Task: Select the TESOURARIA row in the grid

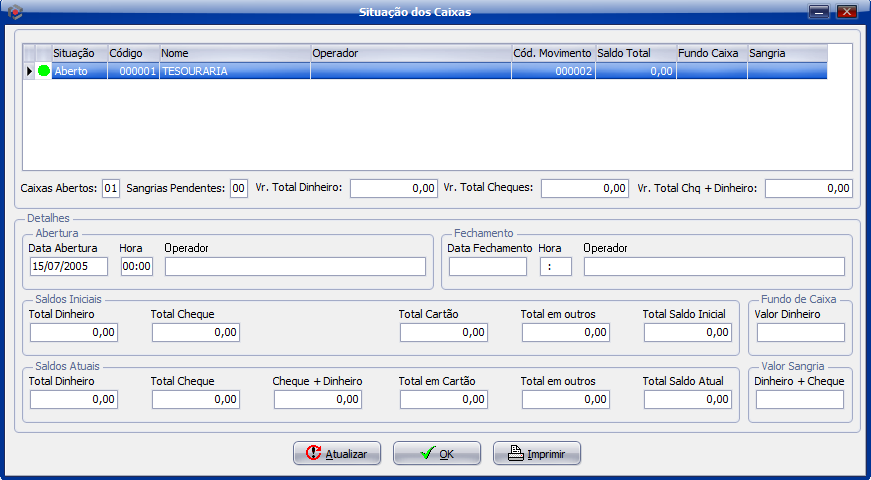Action: point(235,71)
